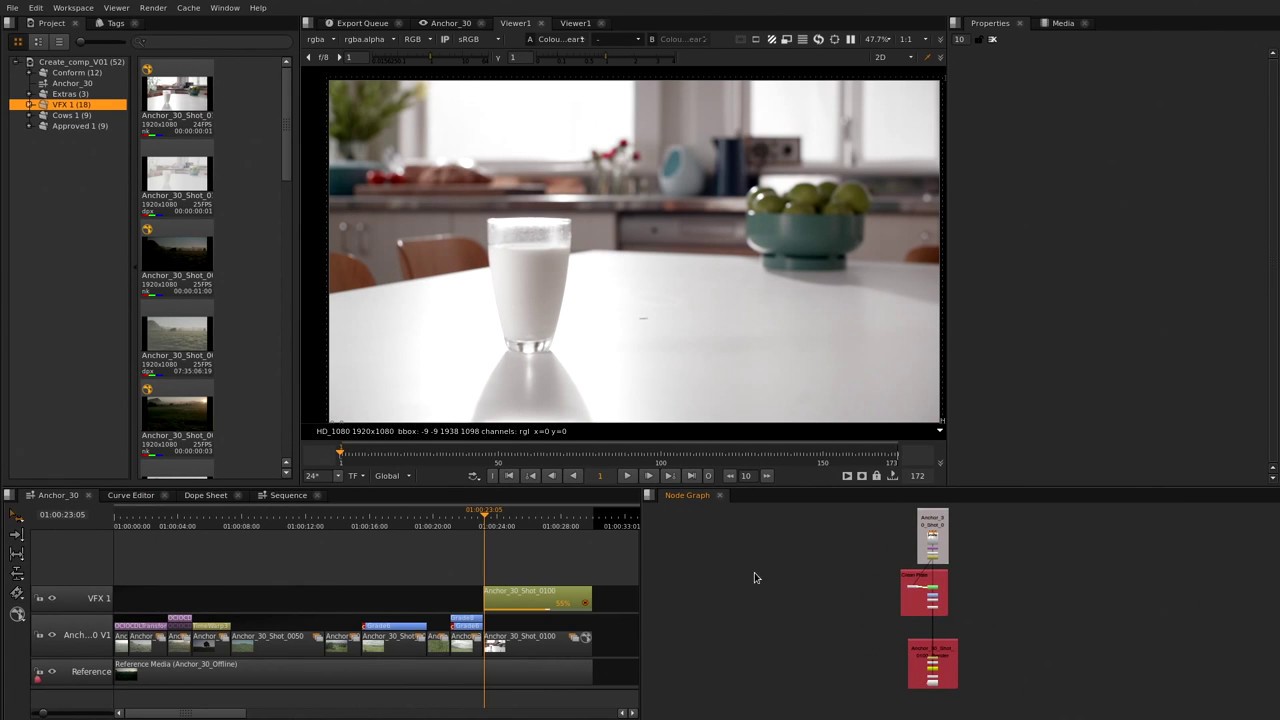This screenshot has width=1280, height=720.
Task: Select Extras (3) in project tree
Action: point(70,94)
